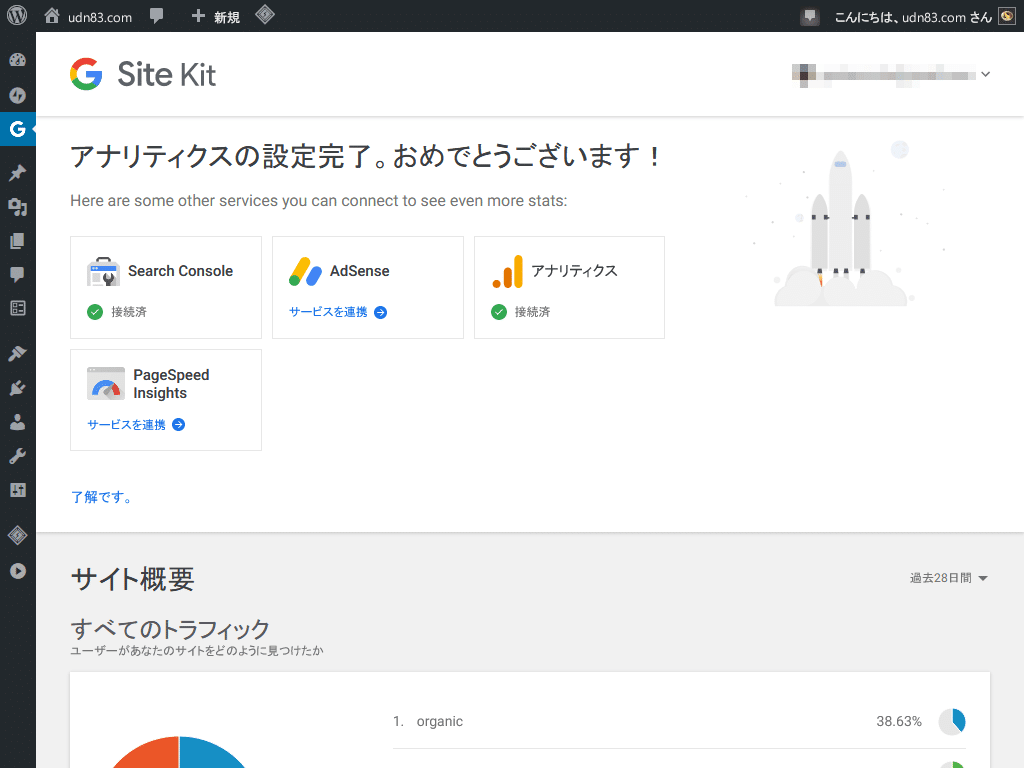
Task: Open Appearance brush icon in sidebar
Action: click(x=18, y=353)
